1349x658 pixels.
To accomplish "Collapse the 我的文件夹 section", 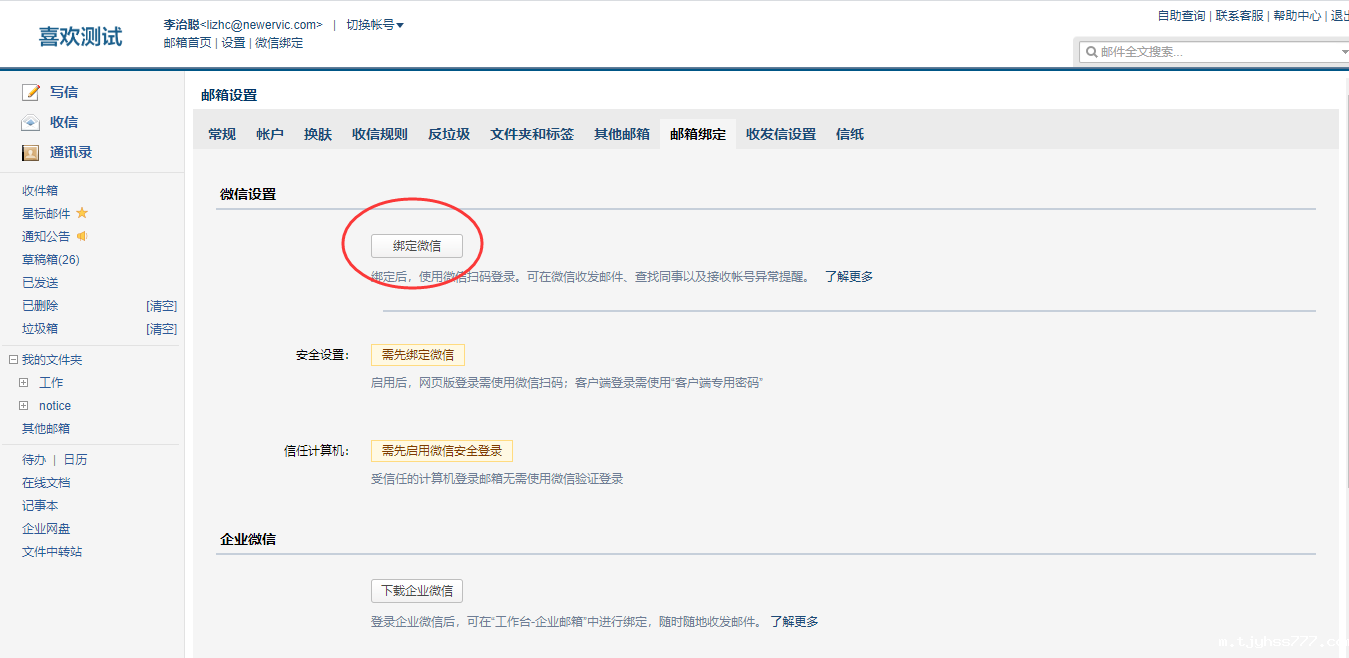I will 13,360.
